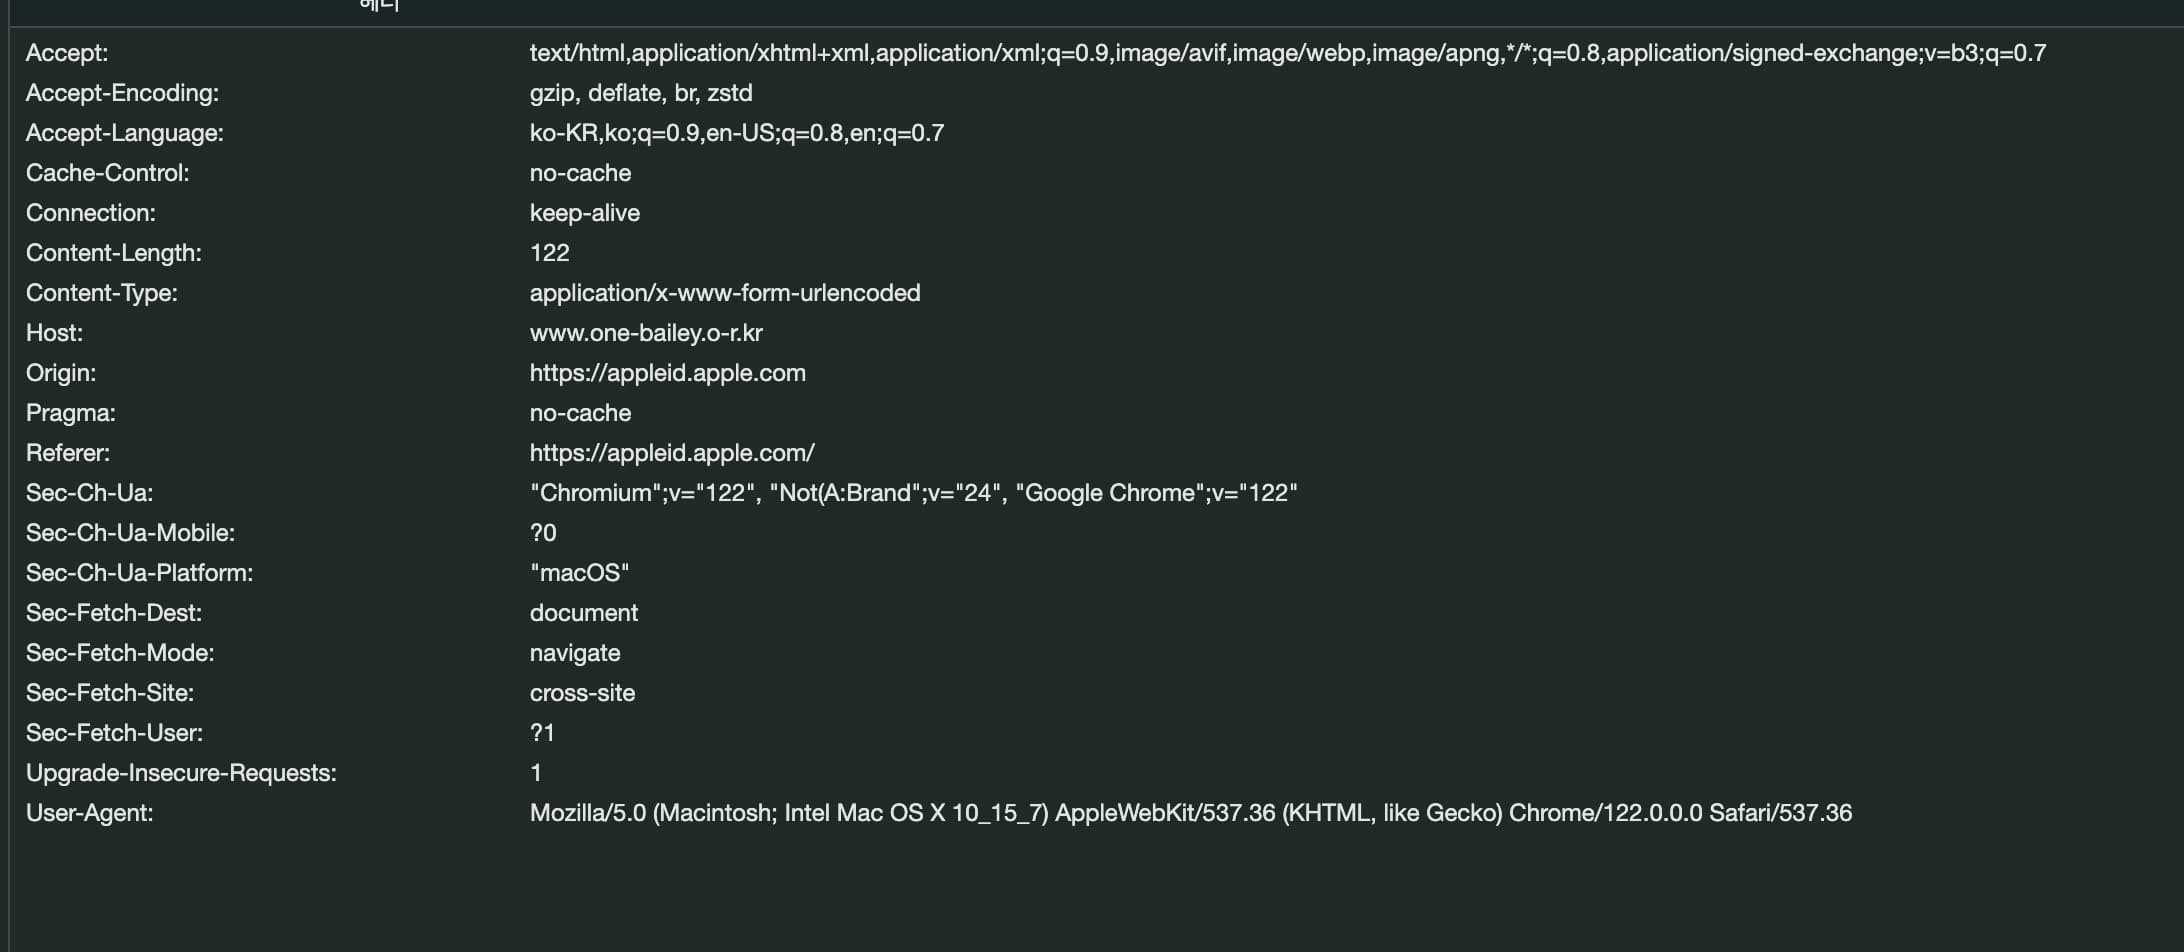
Task: Select the Content-Length value 122
Action: tap(549, 253)
